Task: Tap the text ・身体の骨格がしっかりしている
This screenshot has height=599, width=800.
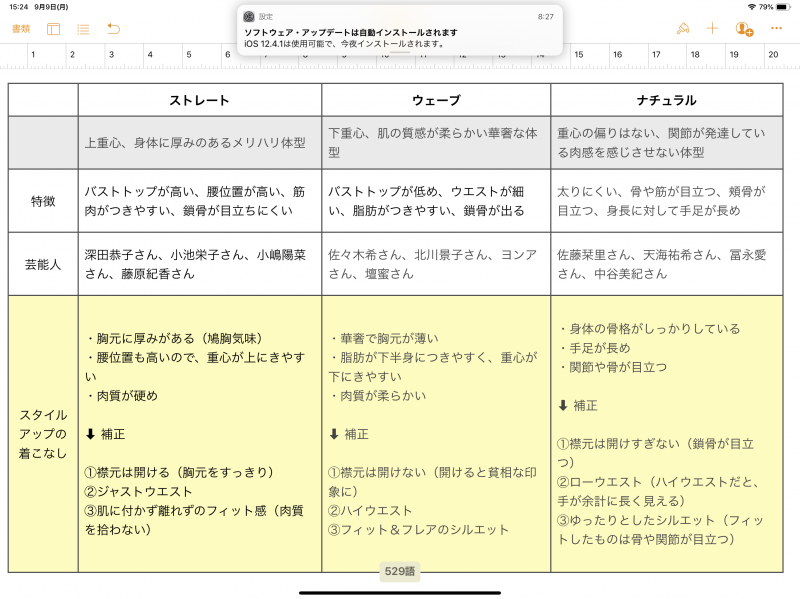Action: (649, 329)
